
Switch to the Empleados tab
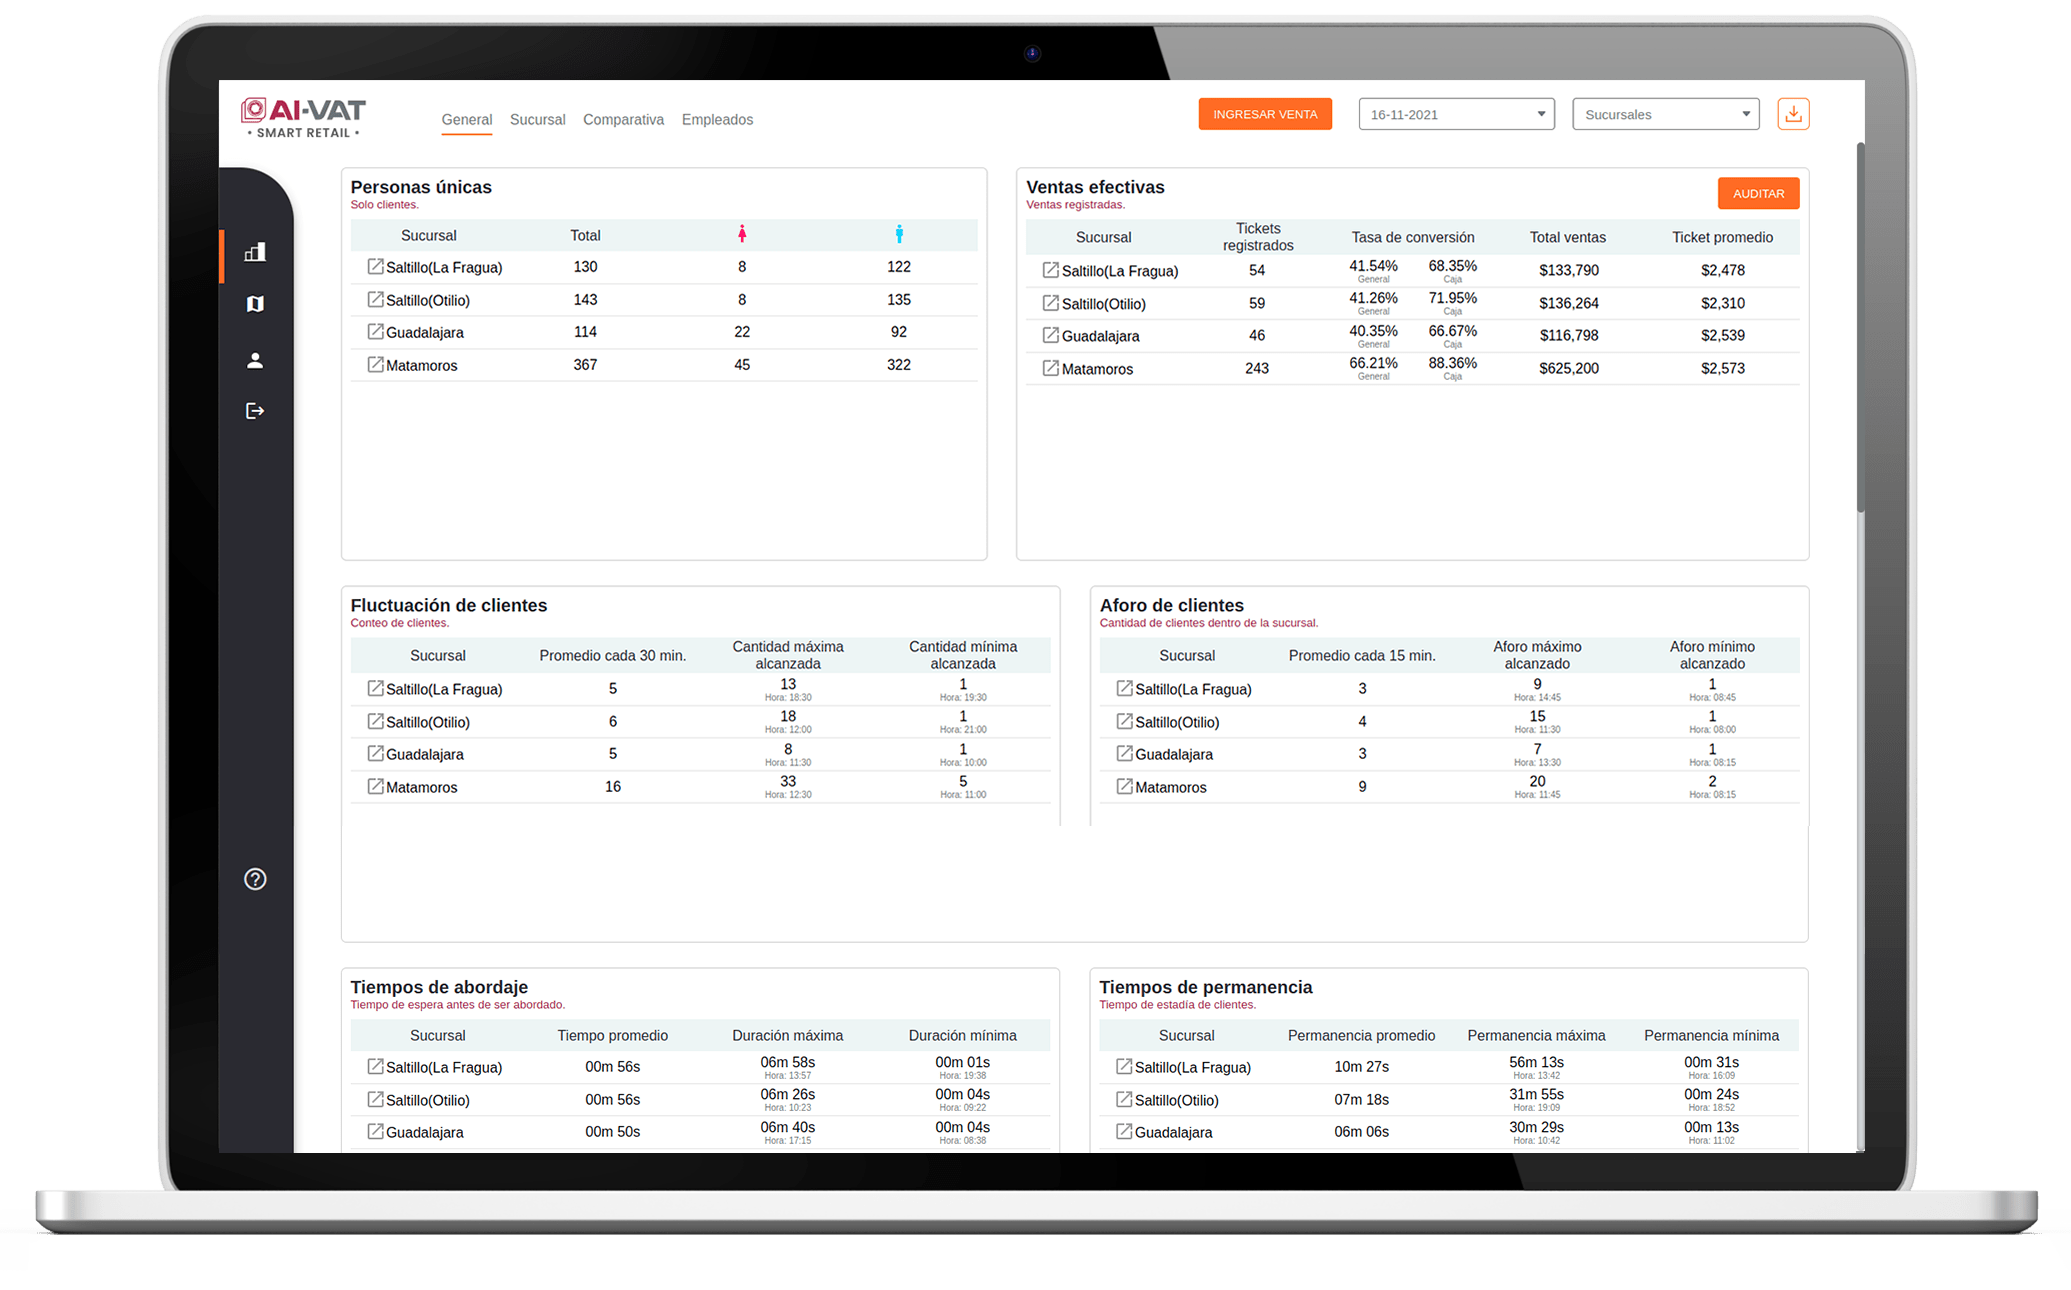717,120
